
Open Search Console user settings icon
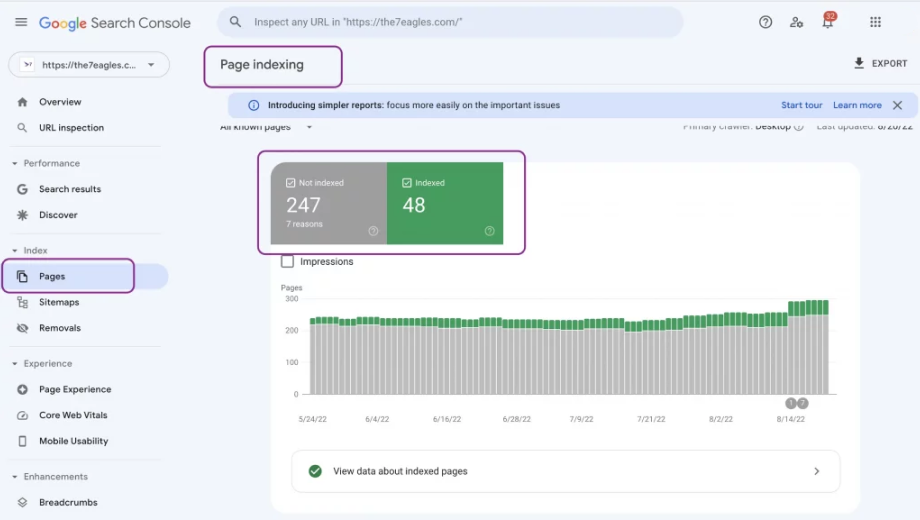click(x=796, y=22)
